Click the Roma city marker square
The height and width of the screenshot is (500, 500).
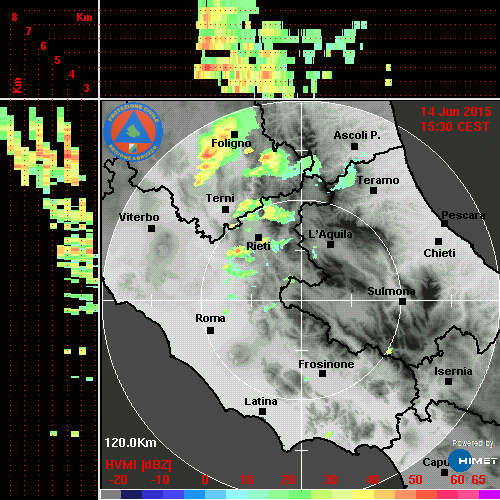[x=210, y=330]
